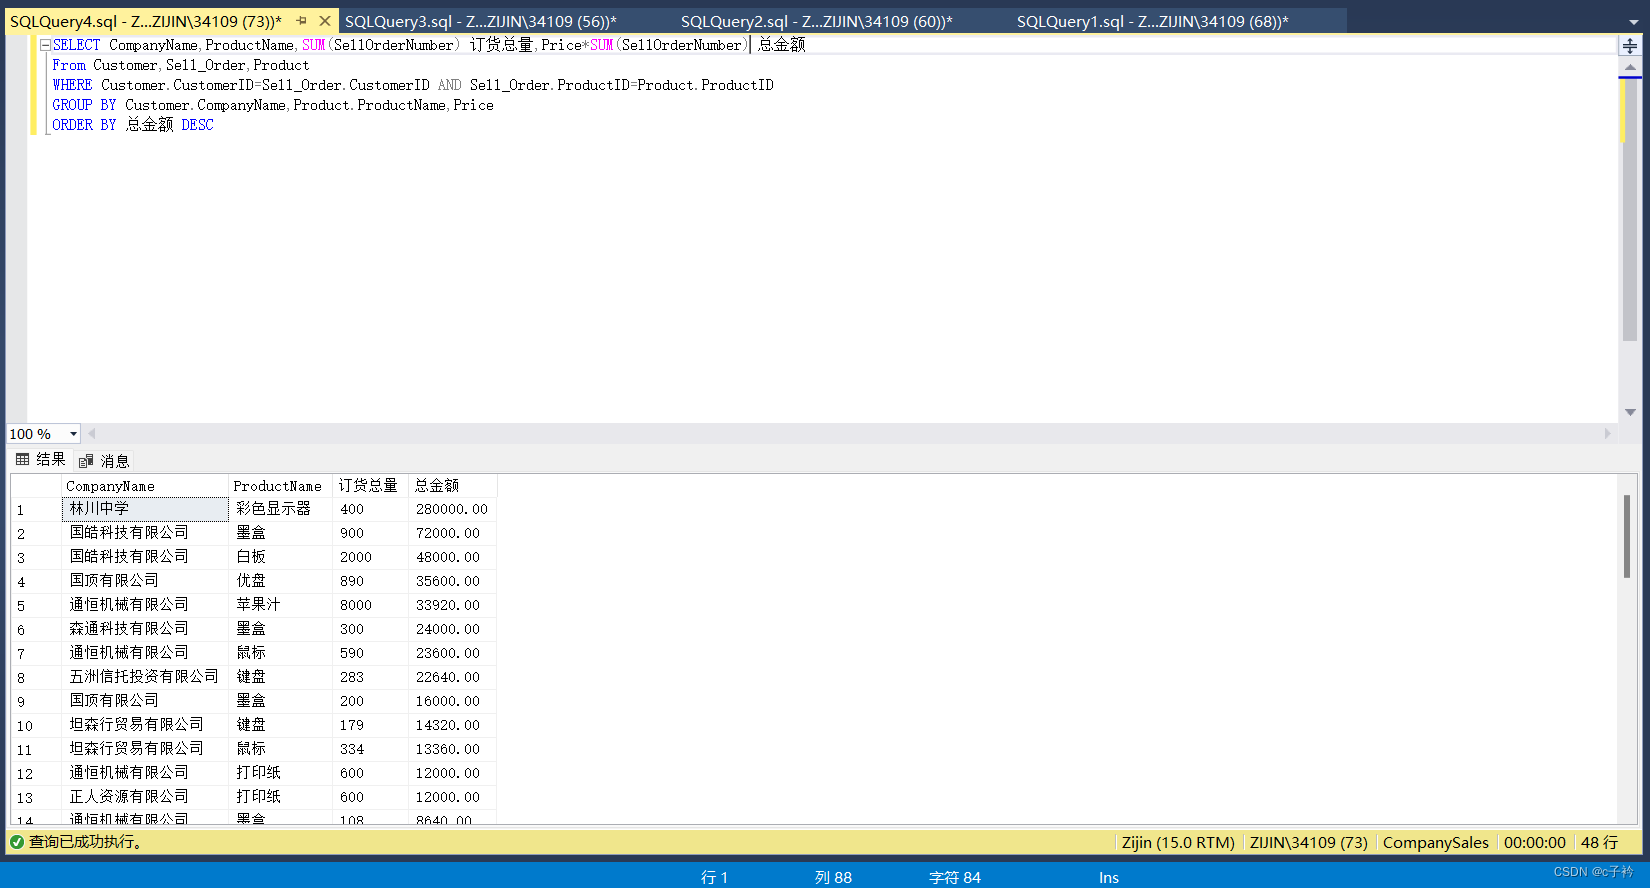Viewport: 1650px width, 888px height.
Task: Click the cell 正人资源有限公司
Action: click(x=145, y=797)
